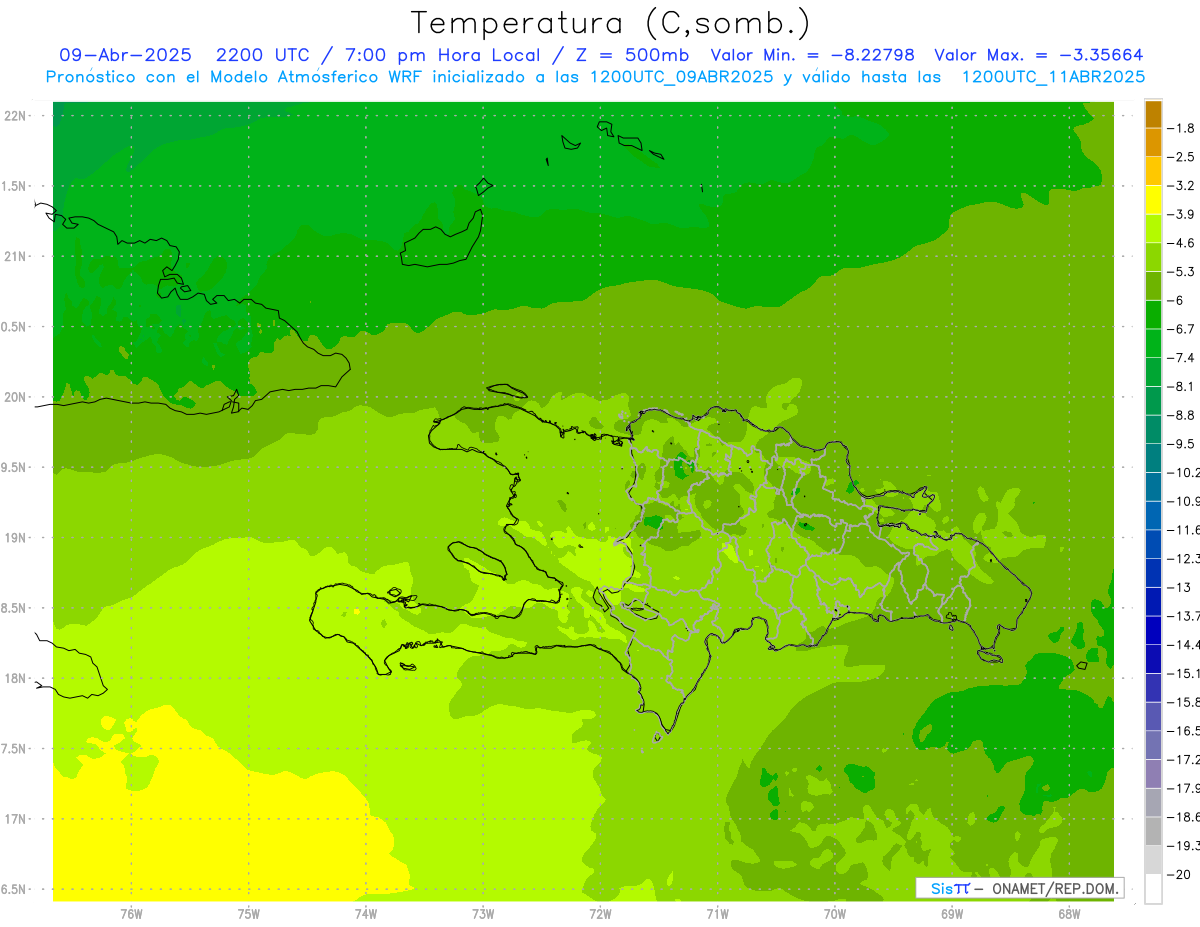This screenshot has height=927, width=1200.
Task: Click the "75W" longitude label
Action: coord(249,913)
